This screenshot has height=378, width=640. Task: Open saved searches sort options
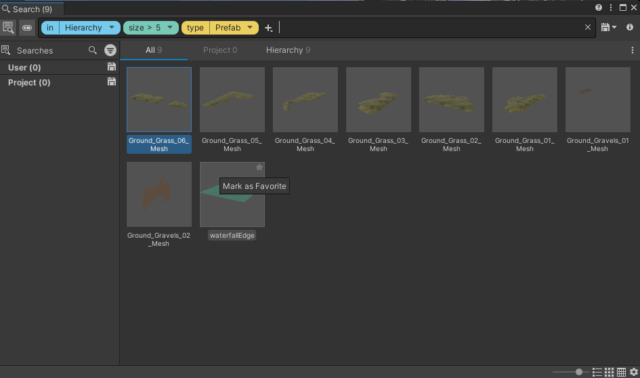click(110, 50)
